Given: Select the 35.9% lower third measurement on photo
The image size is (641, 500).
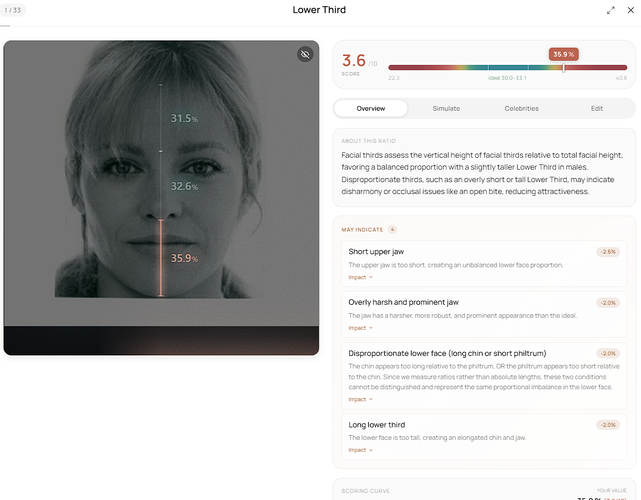Looking at the screenshot, I should point(184,258).
